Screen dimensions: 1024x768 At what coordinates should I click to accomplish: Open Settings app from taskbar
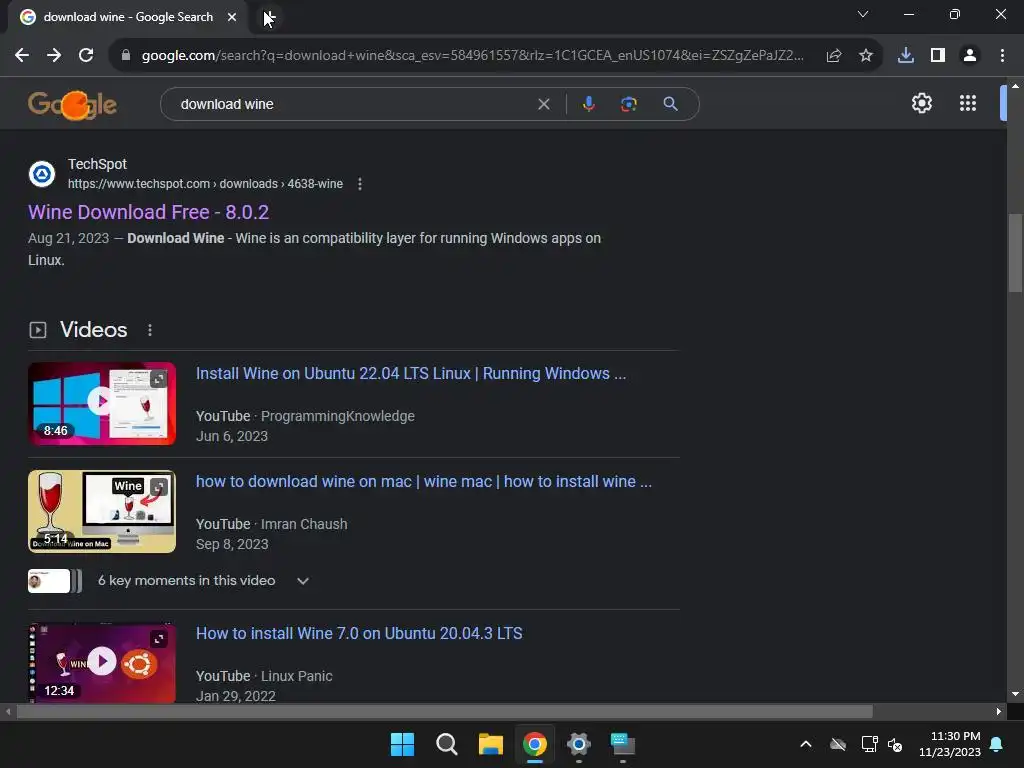tap(579, 744)
